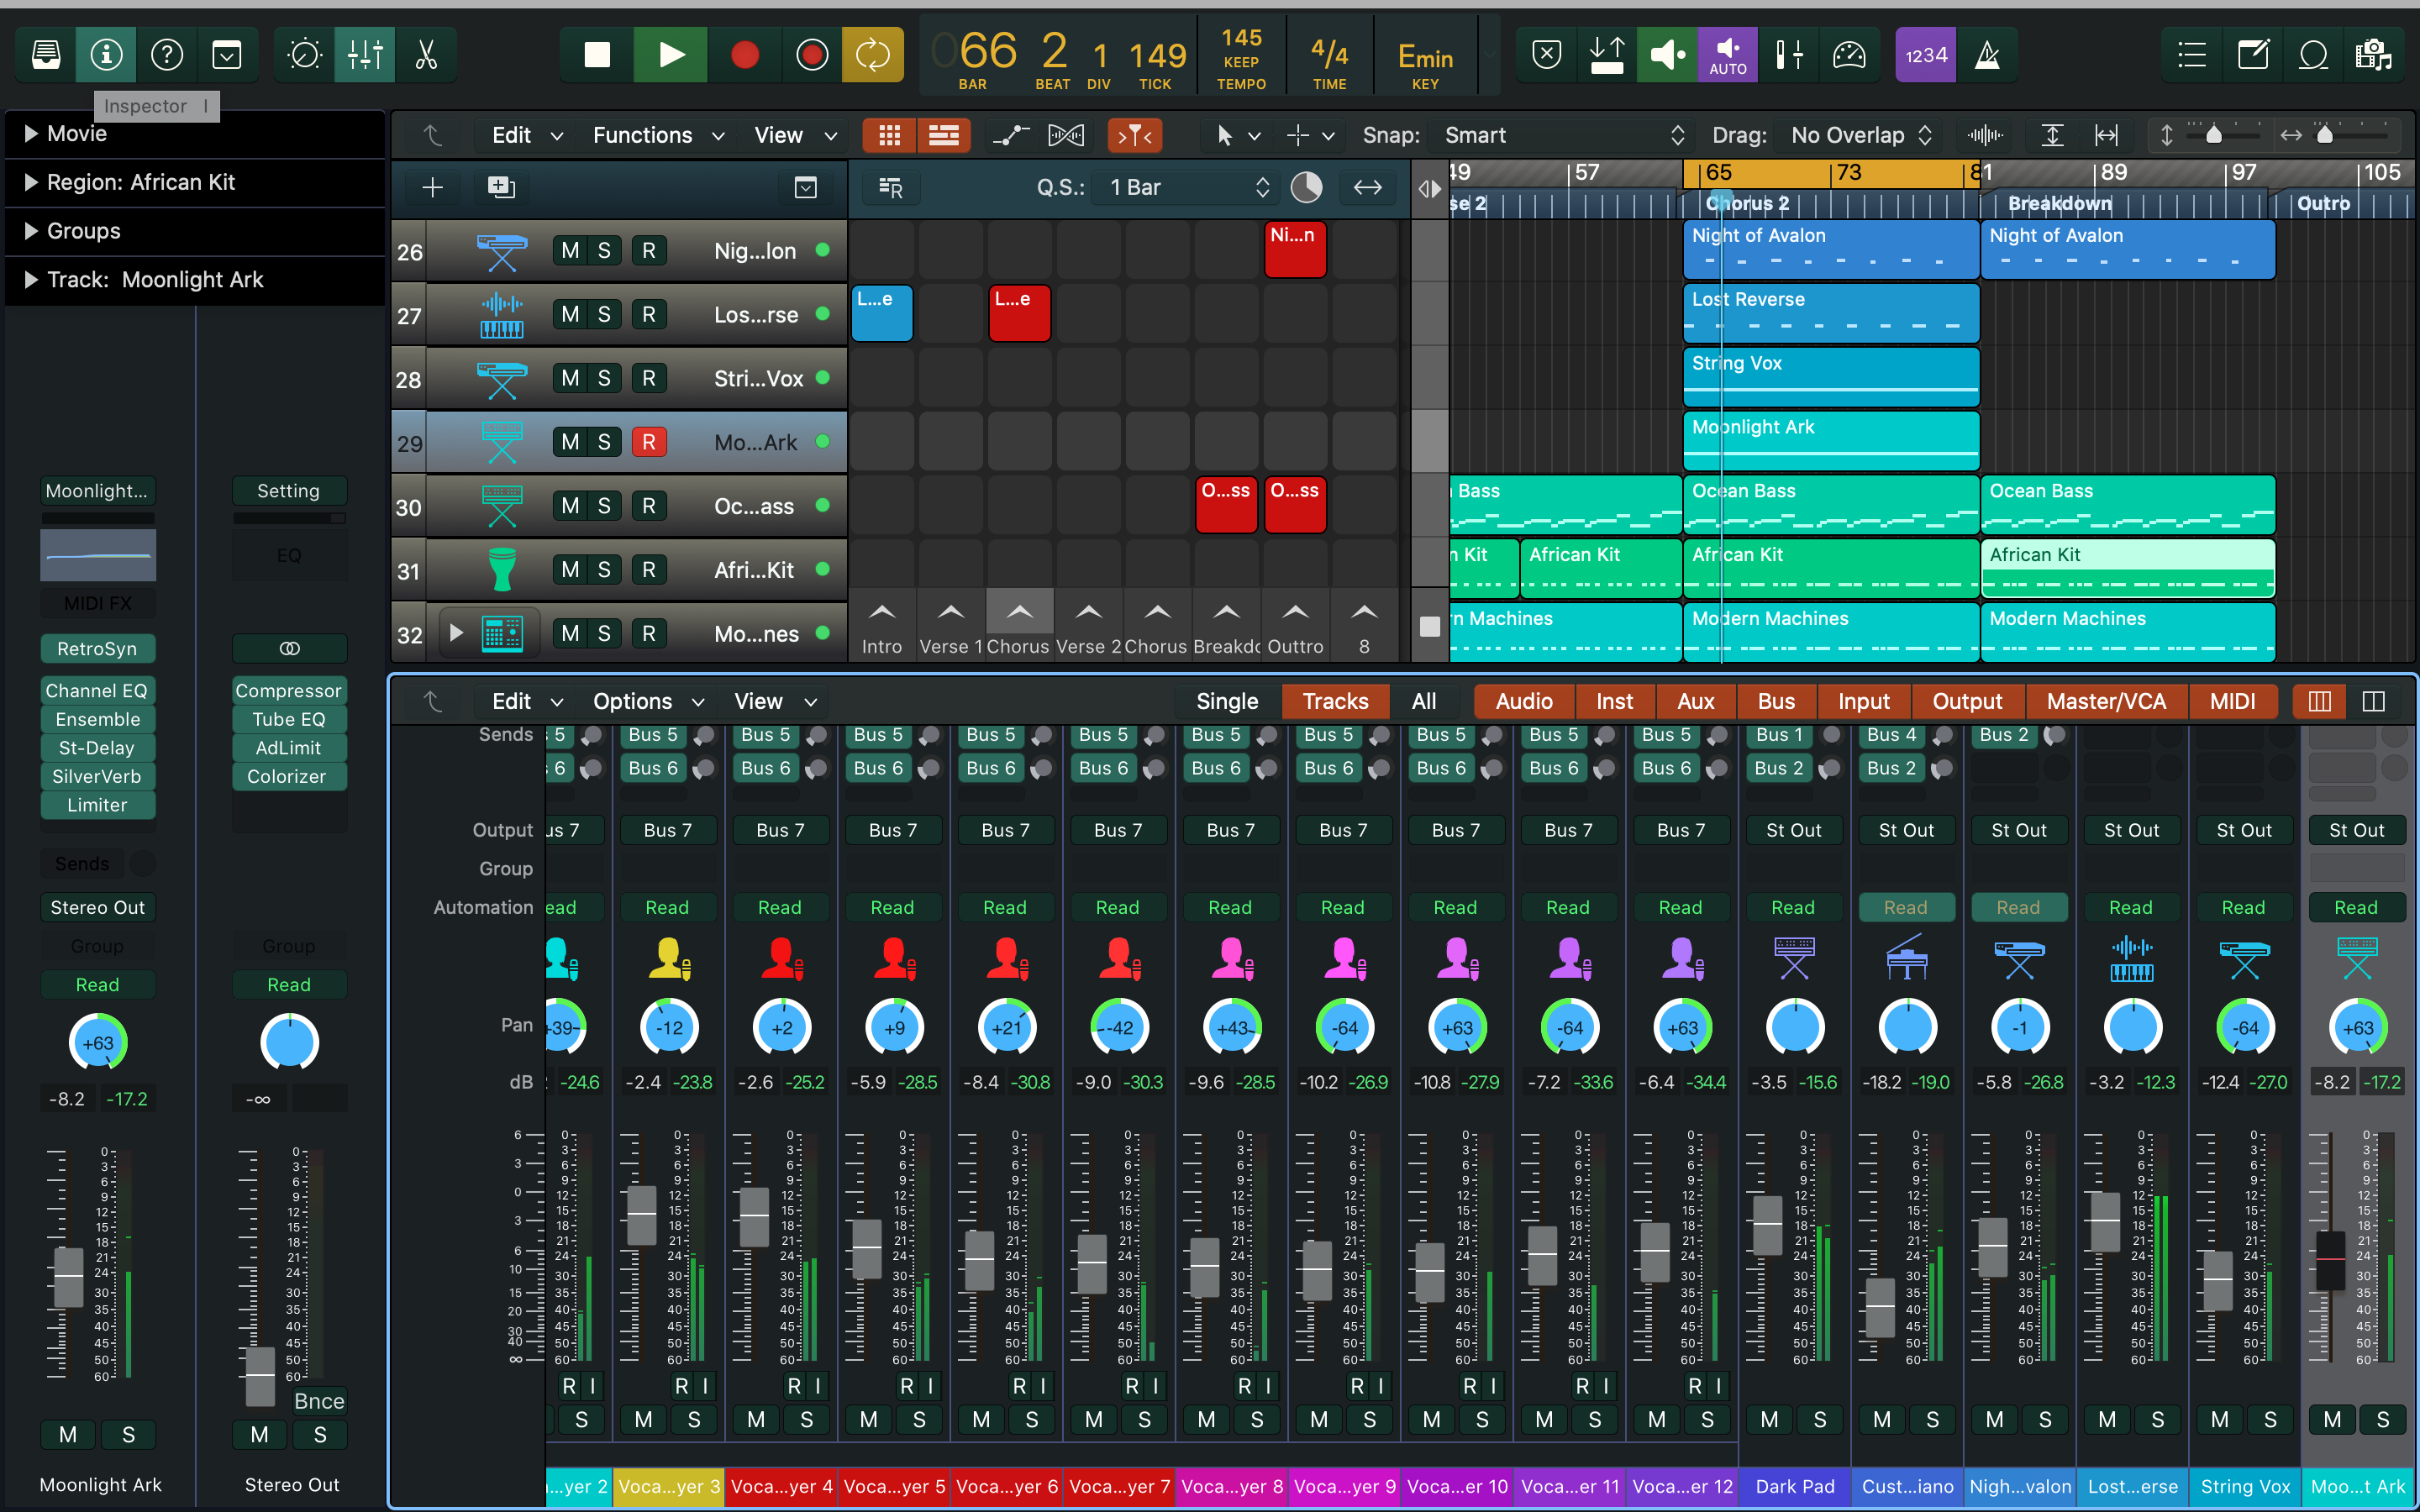Image resolution: width=2420 pixels, height=1512 pixels.
Task: Click the Scissors editor toolbar icon
Action: tap(426, 55)
